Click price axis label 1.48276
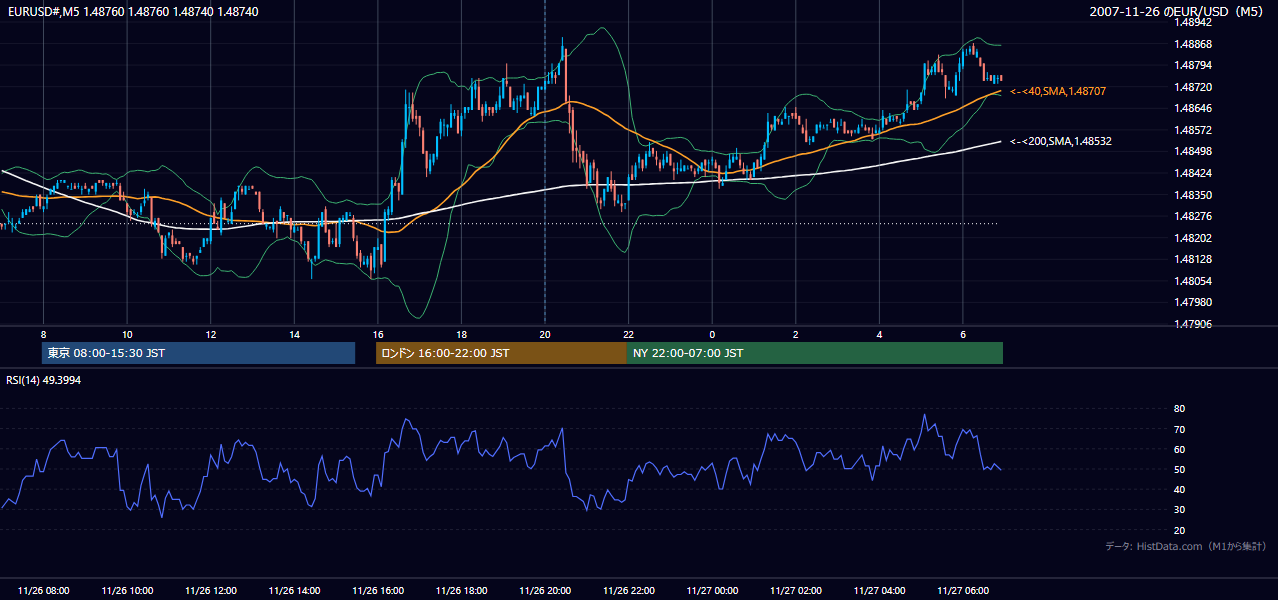 (1193, 216)
